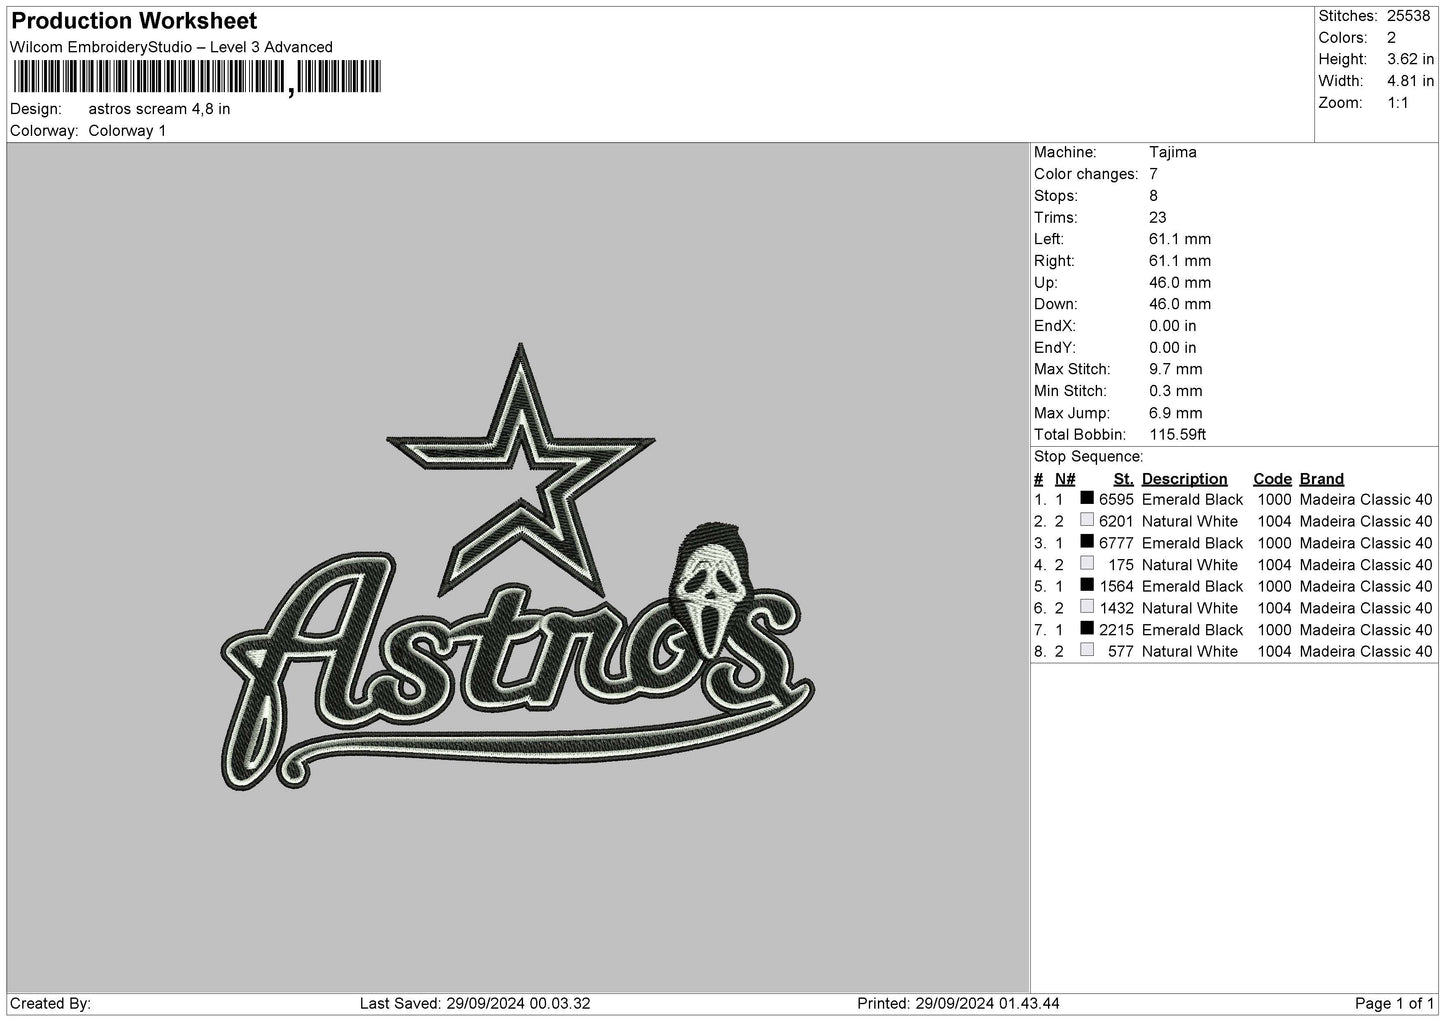
Task: Click the 'Up:' value 46.0 mm
Action: (1180, 283)
